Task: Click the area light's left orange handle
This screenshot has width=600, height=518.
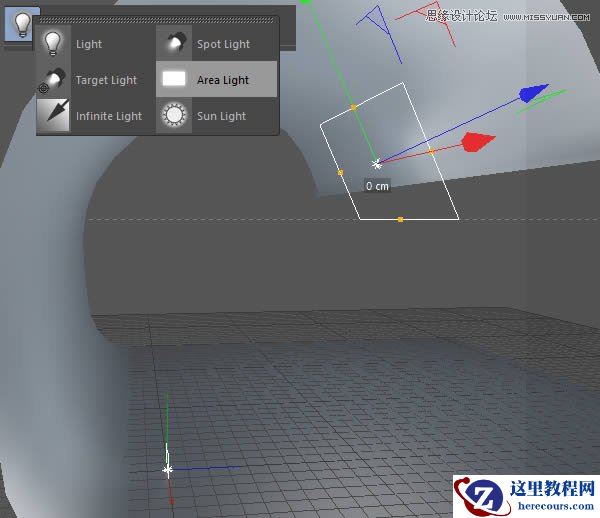Action: (x=341, y=173)
